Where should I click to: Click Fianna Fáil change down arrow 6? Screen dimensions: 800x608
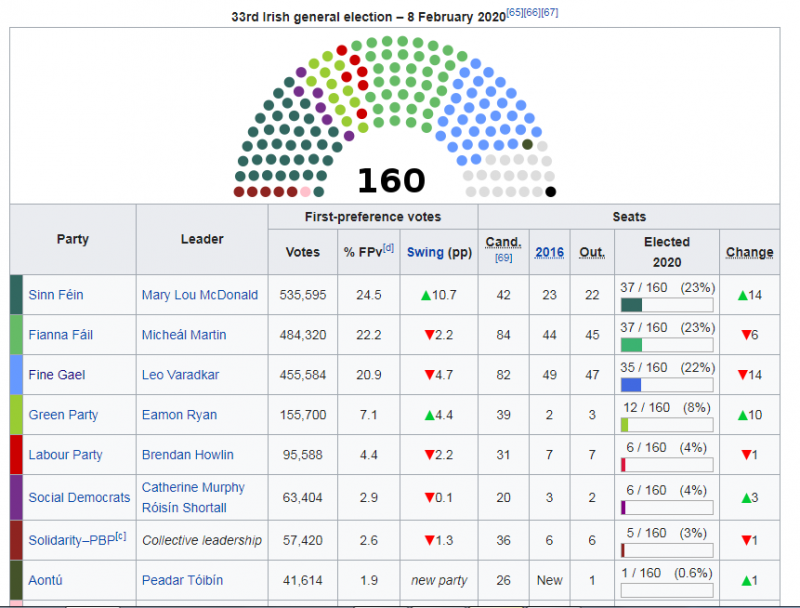click(746, 335)
